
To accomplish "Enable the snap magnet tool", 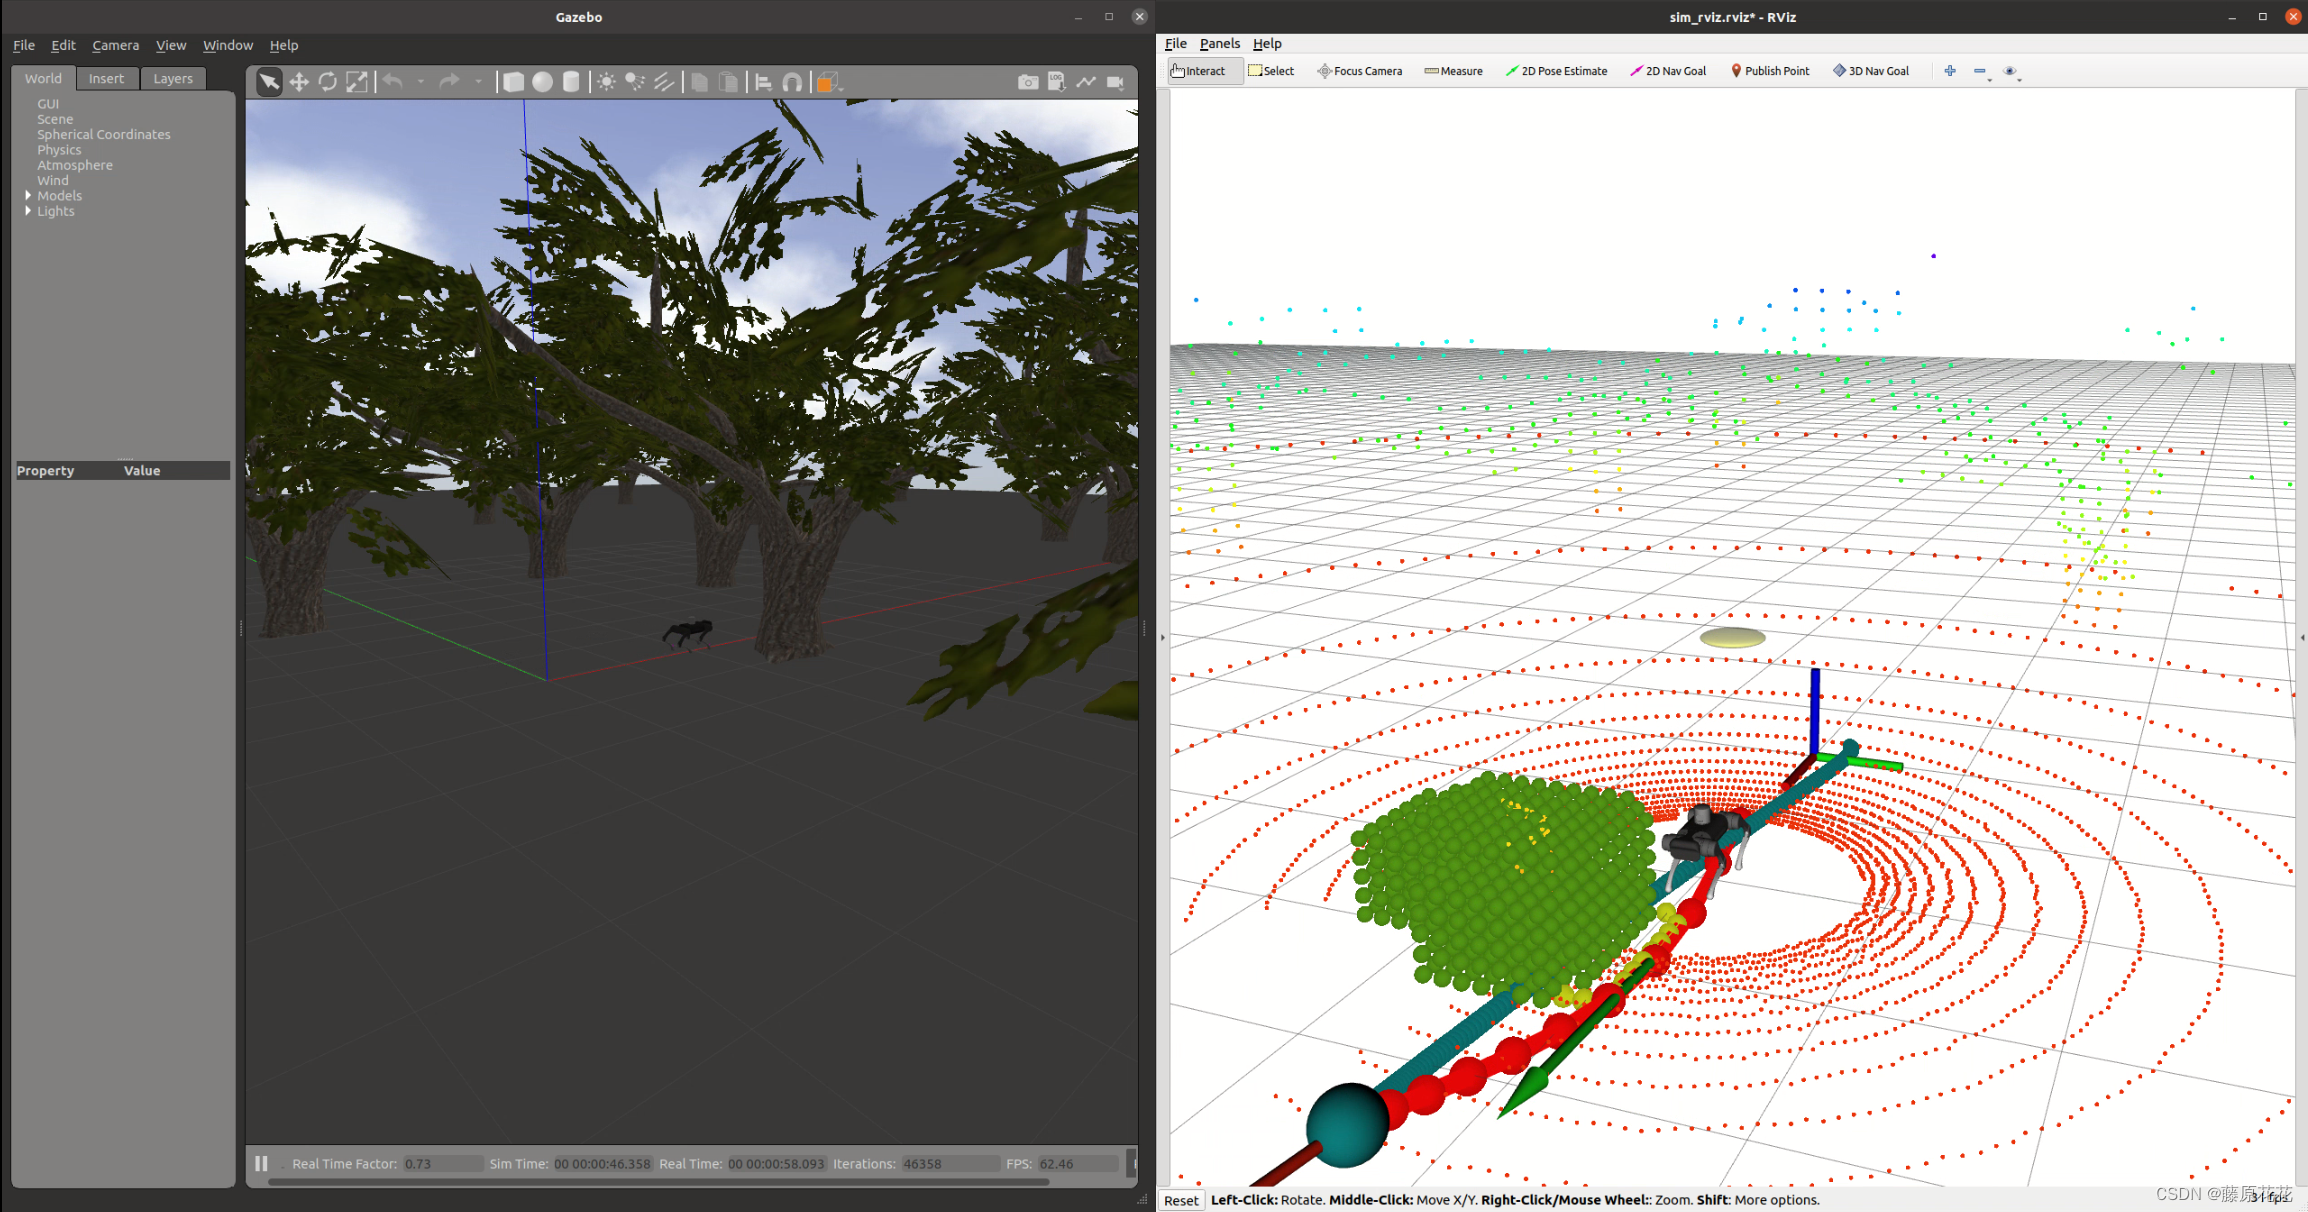I will click(x=792, y=82).
